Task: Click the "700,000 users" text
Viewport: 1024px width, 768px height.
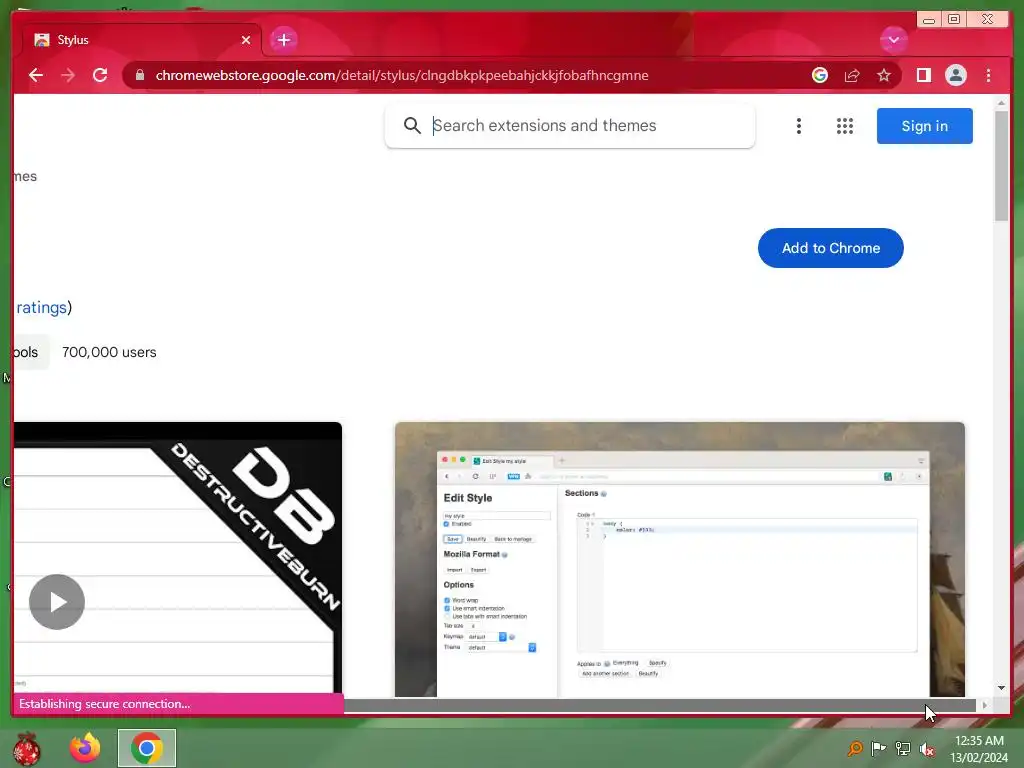Action: pyautogui.click(x=109, y=353)
